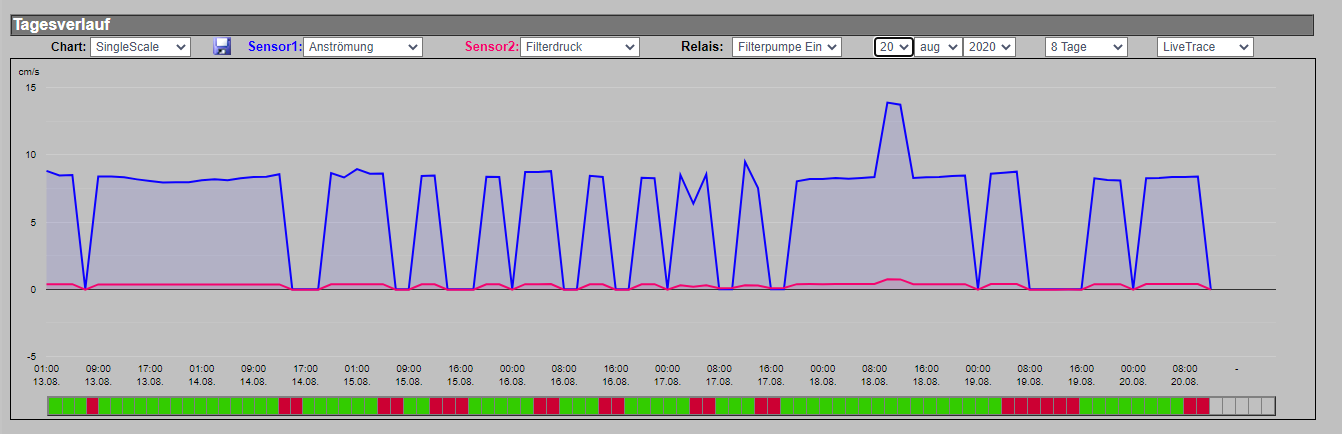Click the 15 value on y-axis

pos(30,88)
